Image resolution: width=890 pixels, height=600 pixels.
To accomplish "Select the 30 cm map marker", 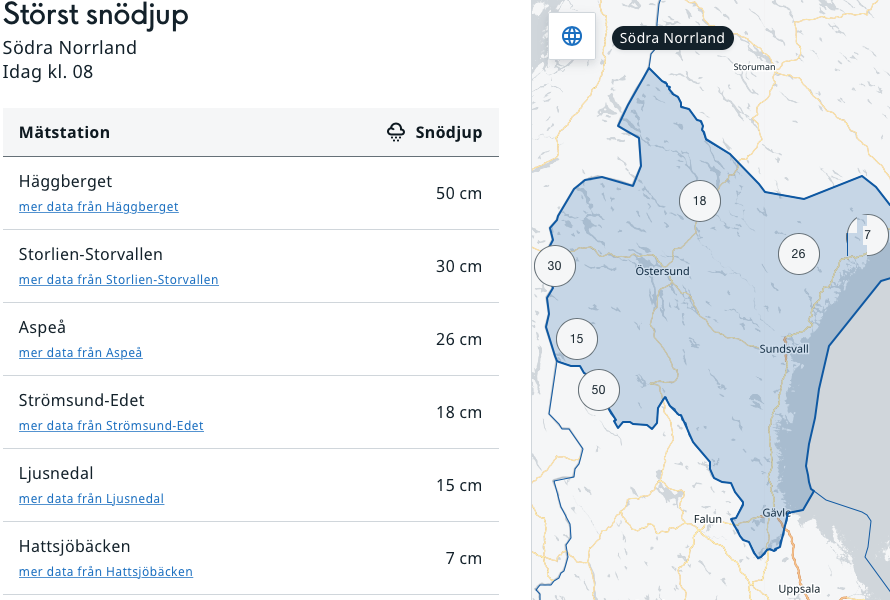I will 554,266.
